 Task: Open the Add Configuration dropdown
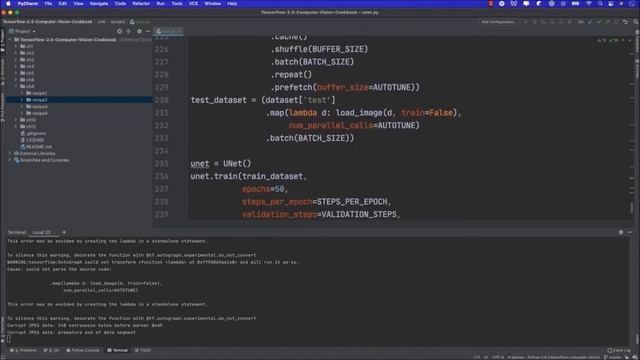tap(499, 22)
